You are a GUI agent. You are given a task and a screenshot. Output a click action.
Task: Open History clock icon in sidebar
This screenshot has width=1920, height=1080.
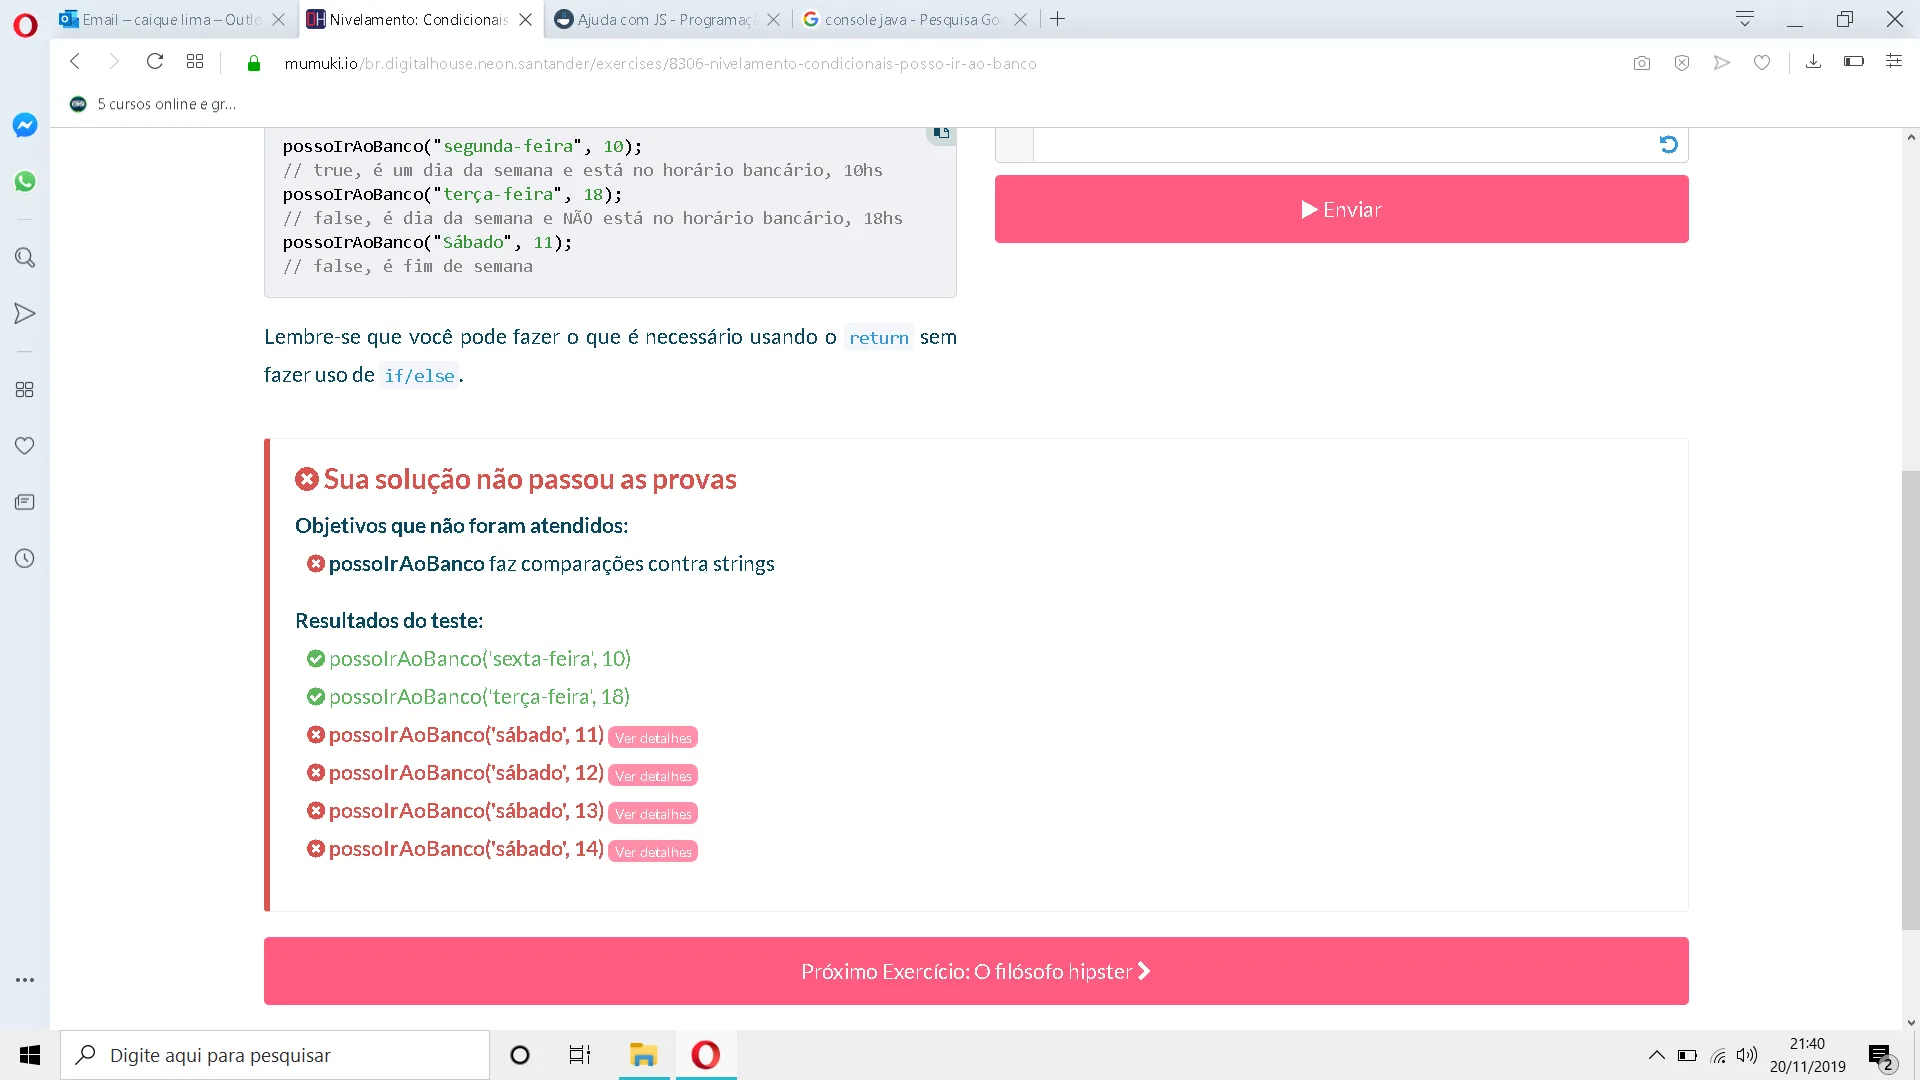(x=25, y=558)
